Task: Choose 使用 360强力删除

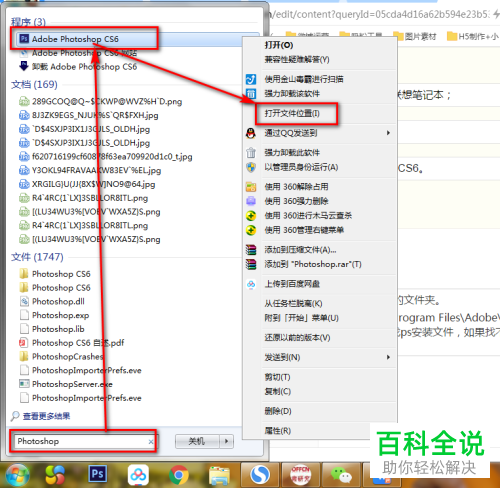Action: pyautogui.click(x=296, y=201)
